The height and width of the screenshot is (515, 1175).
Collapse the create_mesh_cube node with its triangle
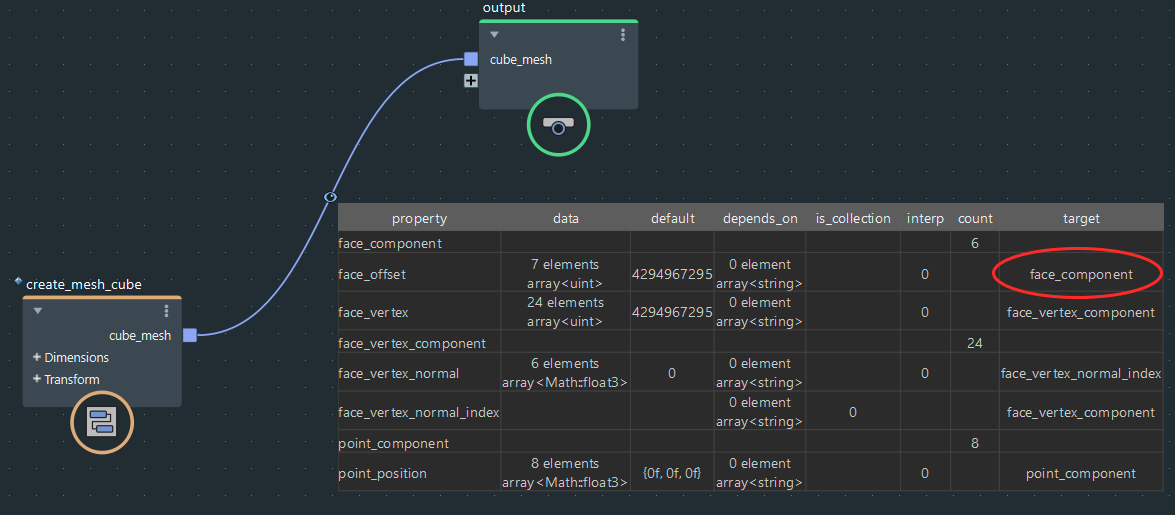pos(38,311)
